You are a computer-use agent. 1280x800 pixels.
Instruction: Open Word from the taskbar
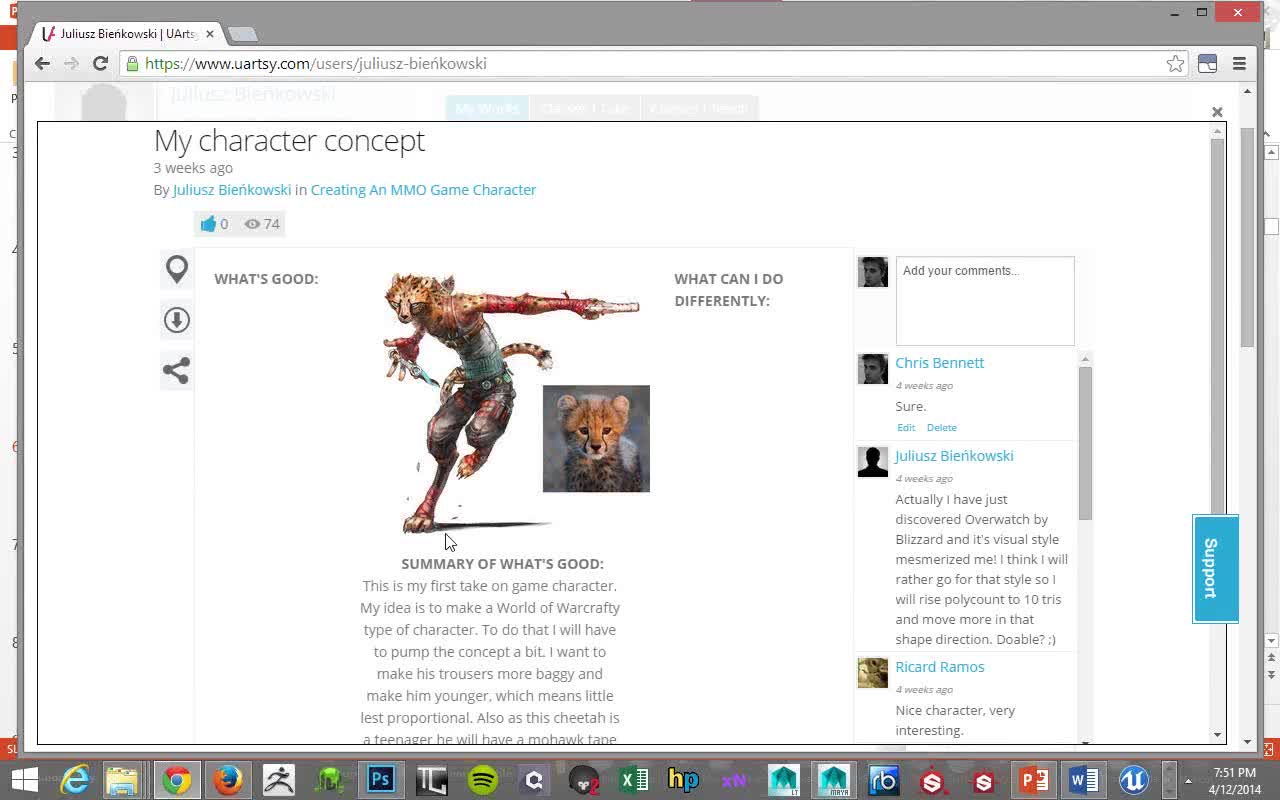point(1083,780)
